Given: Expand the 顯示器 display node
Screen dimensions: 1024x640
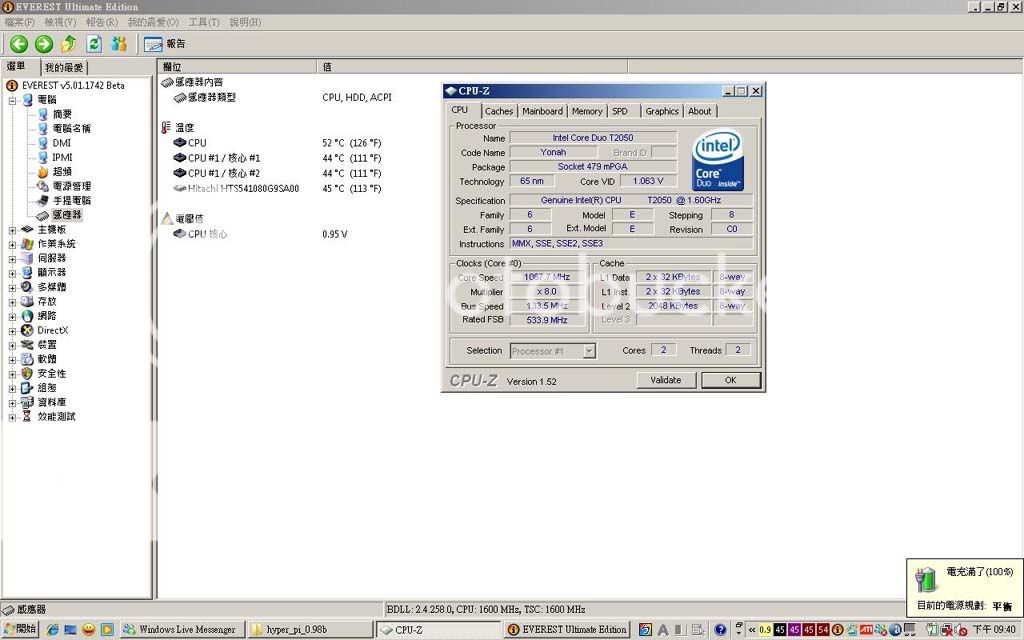Looking at the screenshot, I should pos(12,273).
